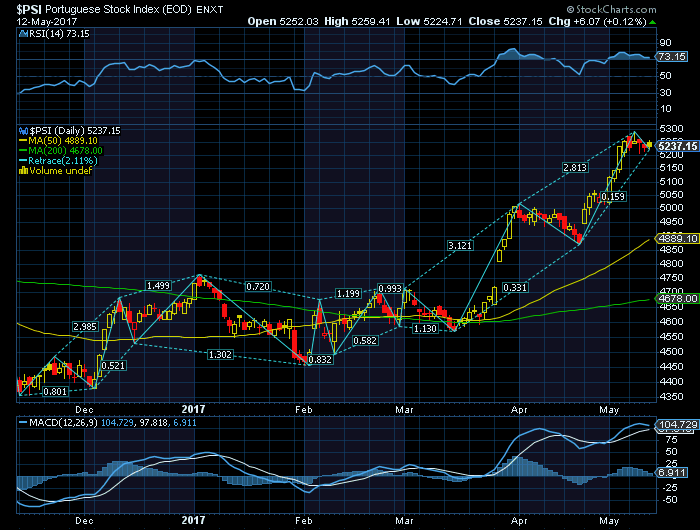Click the 5237.15 price tag on axis
This screenshot has width=700, height=530.
point(677,146)
